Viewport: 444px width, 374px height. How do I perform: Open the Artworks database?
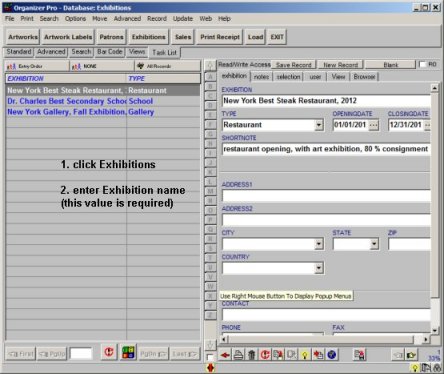[x=23, y=37]
